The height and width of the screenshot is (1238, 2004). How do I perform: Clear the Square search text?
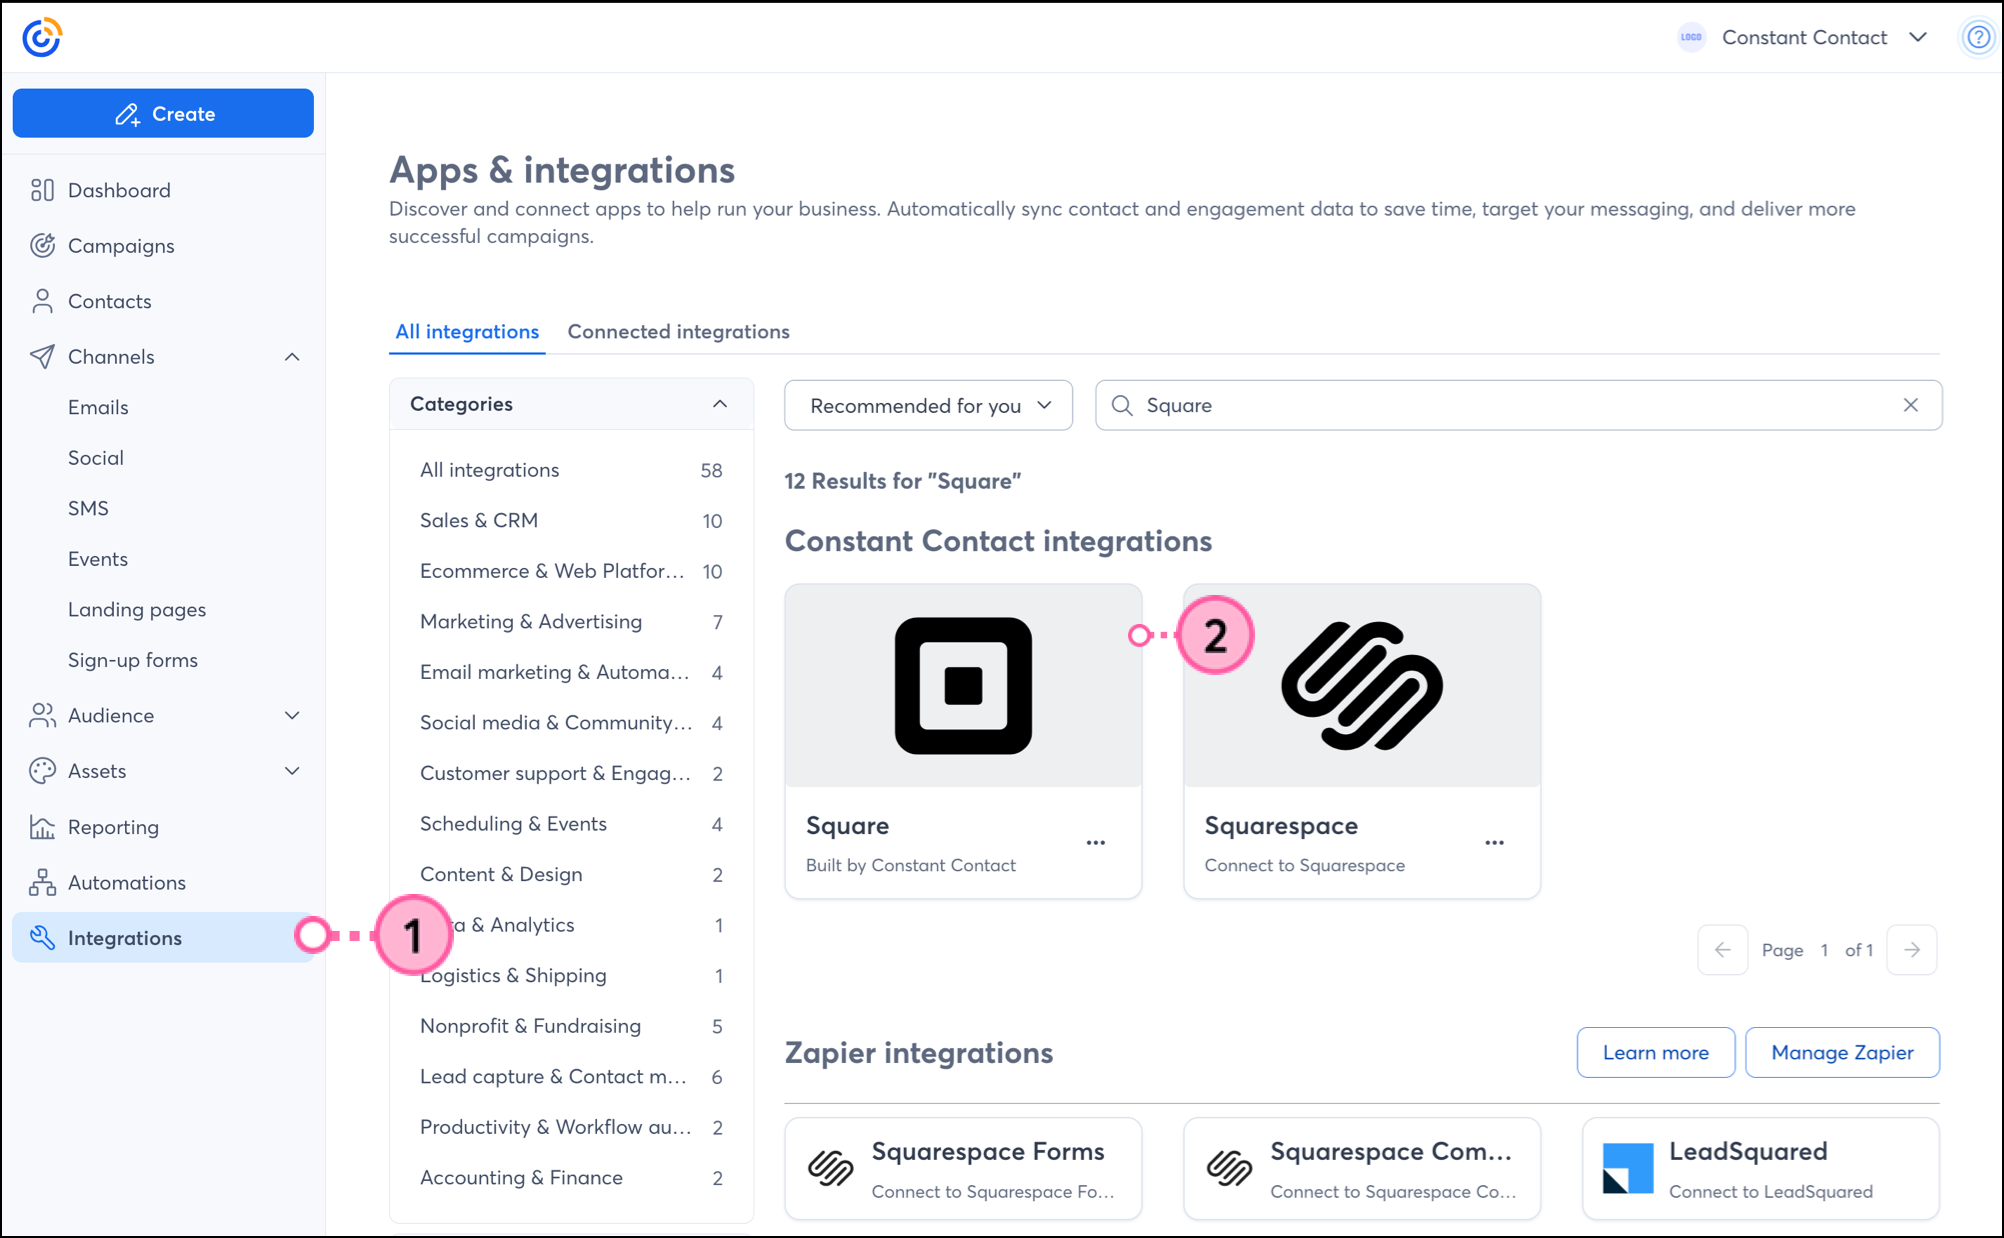(x=1910, y=405)
